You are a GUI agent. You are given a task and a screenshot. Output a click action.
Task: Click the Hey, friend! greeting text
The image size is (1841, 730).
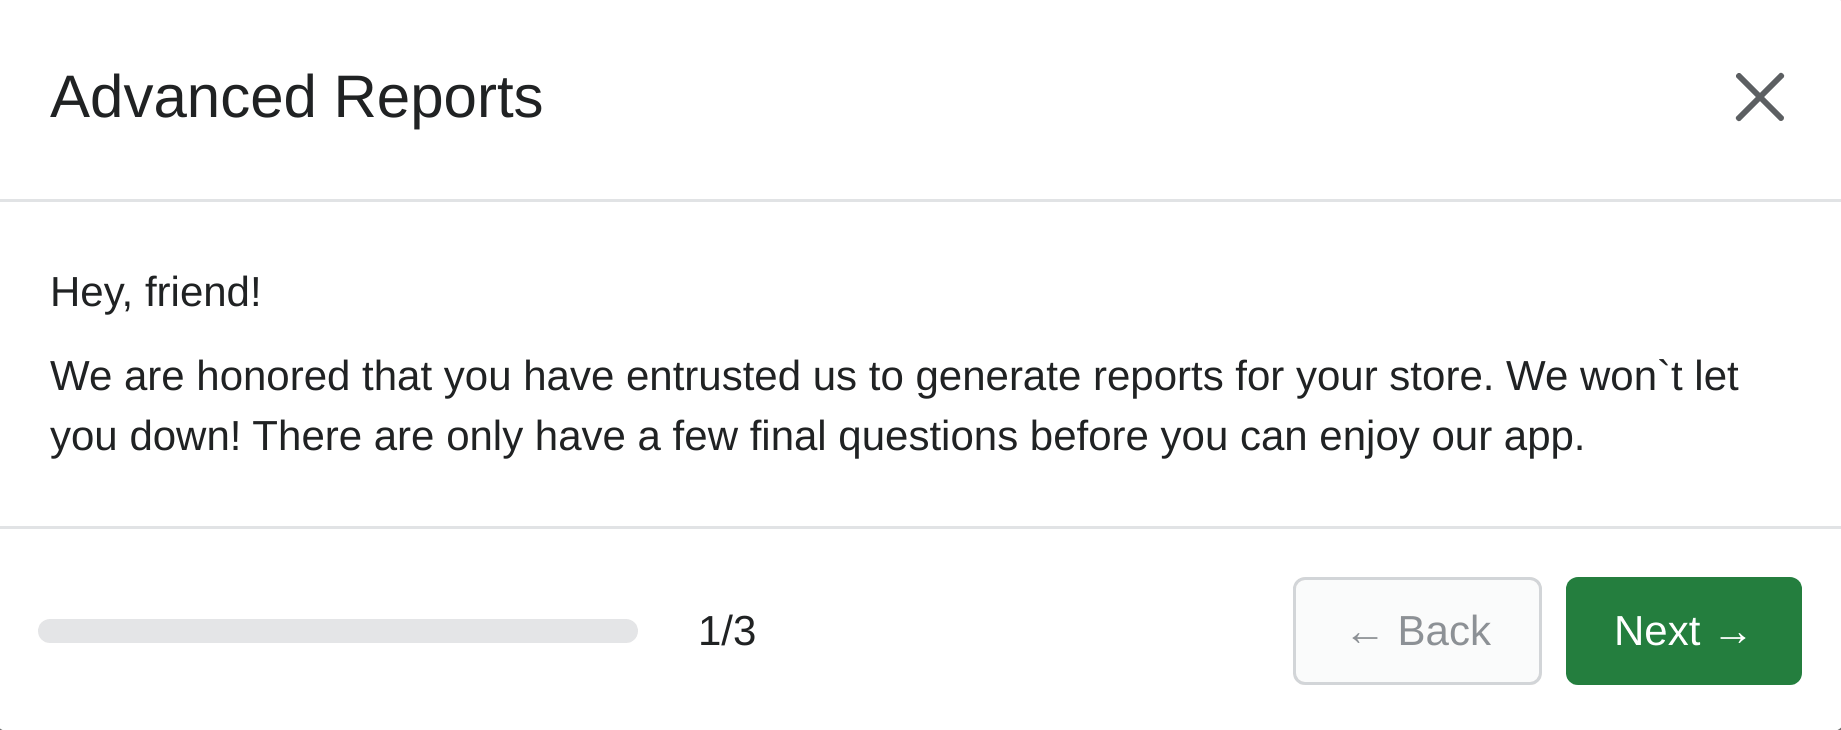pos(156,291)
